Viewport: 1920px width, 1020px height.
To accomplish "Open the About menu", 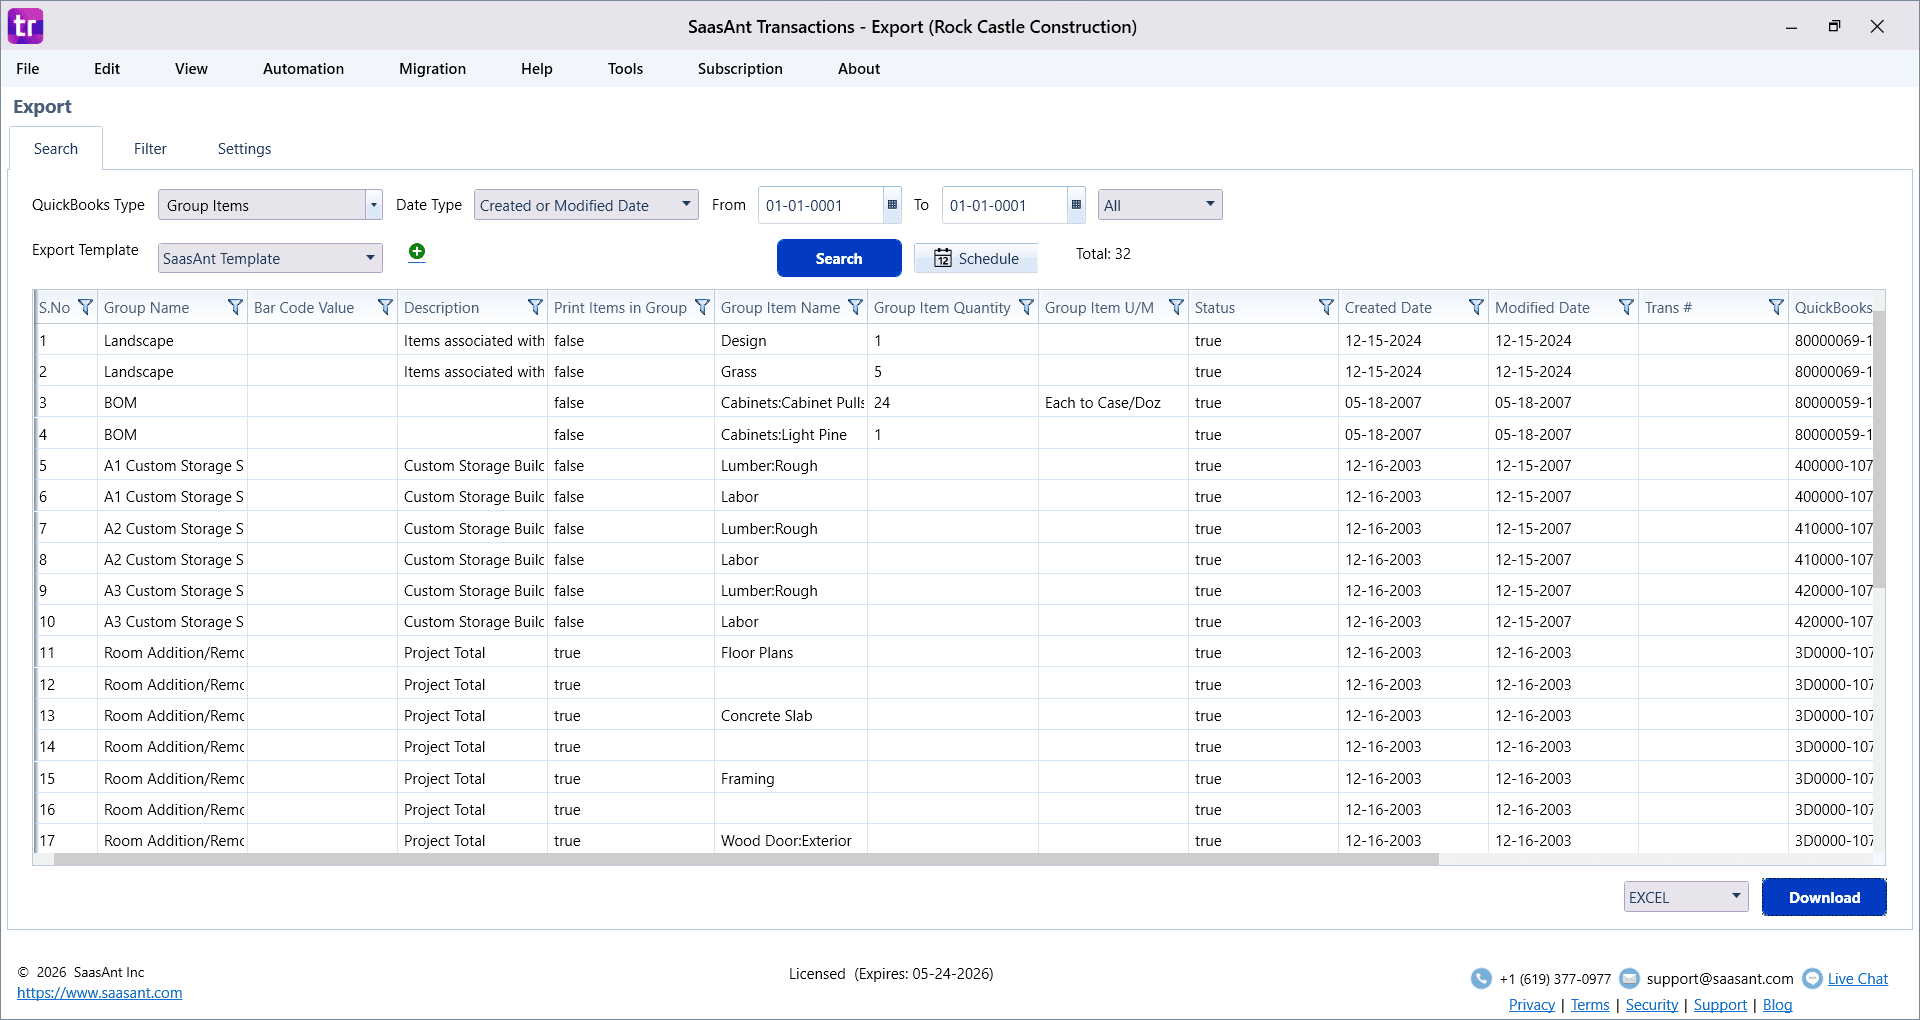I will pos(859,69).
